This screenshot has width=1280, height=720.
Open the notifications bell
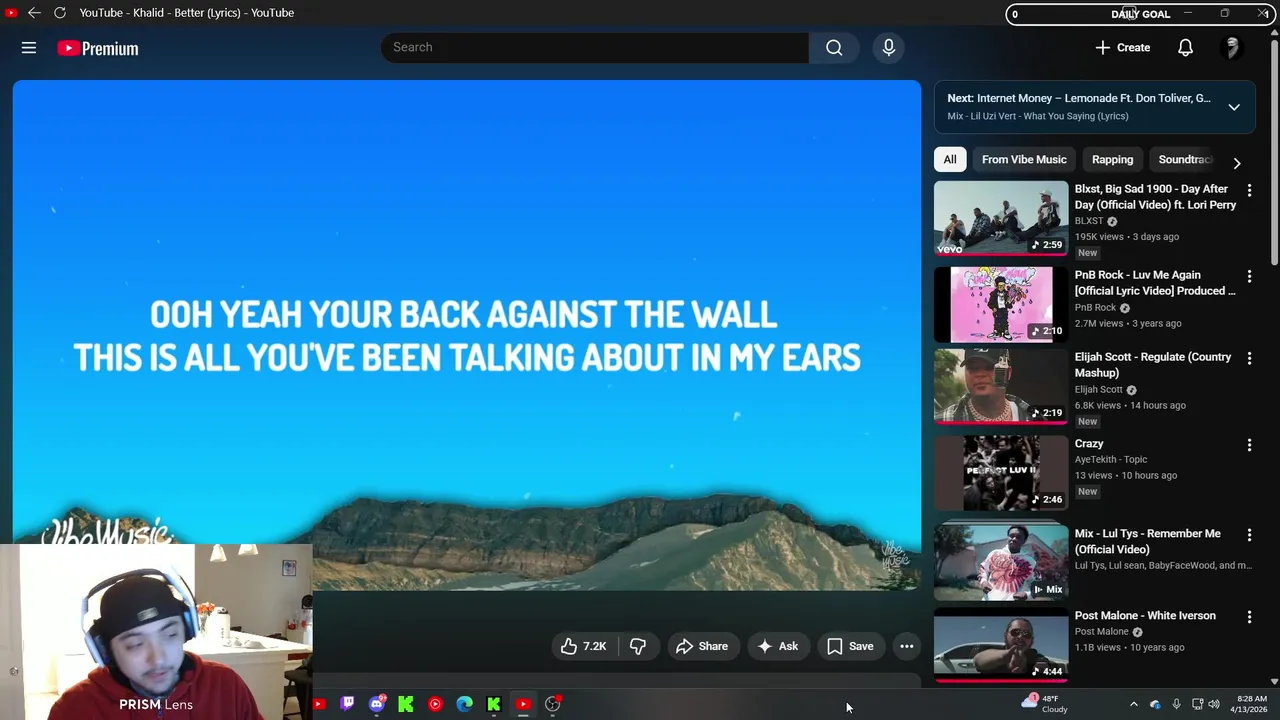tap(1185, 47)
